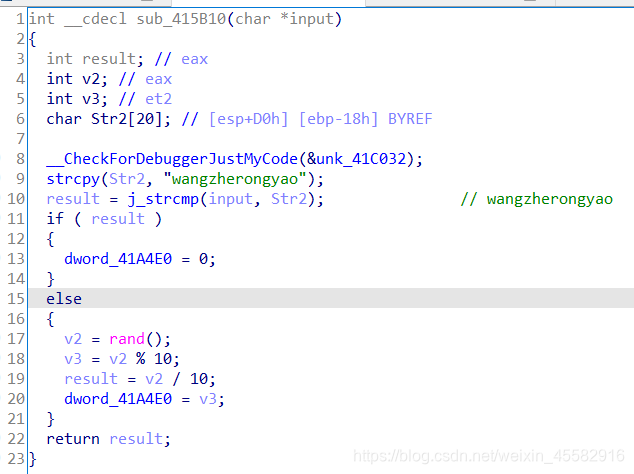Select the BYREF annotation on line 6

410,119
